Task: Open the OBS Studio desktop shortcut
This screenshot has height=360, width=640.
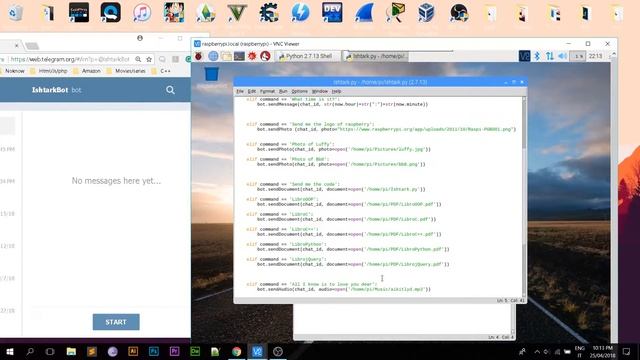Action: click(x=459, y=13)
